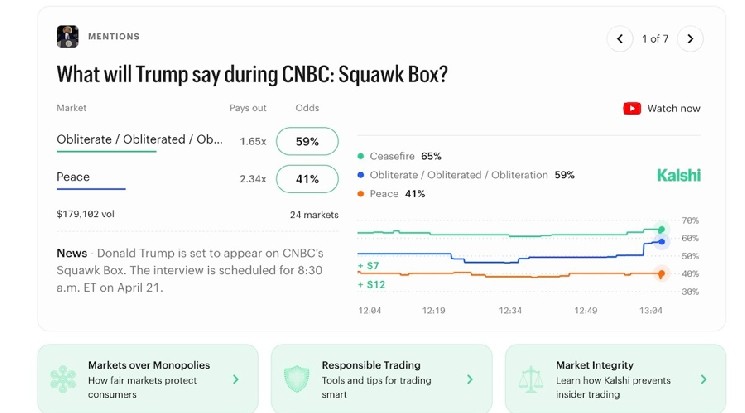Viewport: 745px width, 413px height.
Task: Open the MENTIONS category label
Action: click(114, 37)
